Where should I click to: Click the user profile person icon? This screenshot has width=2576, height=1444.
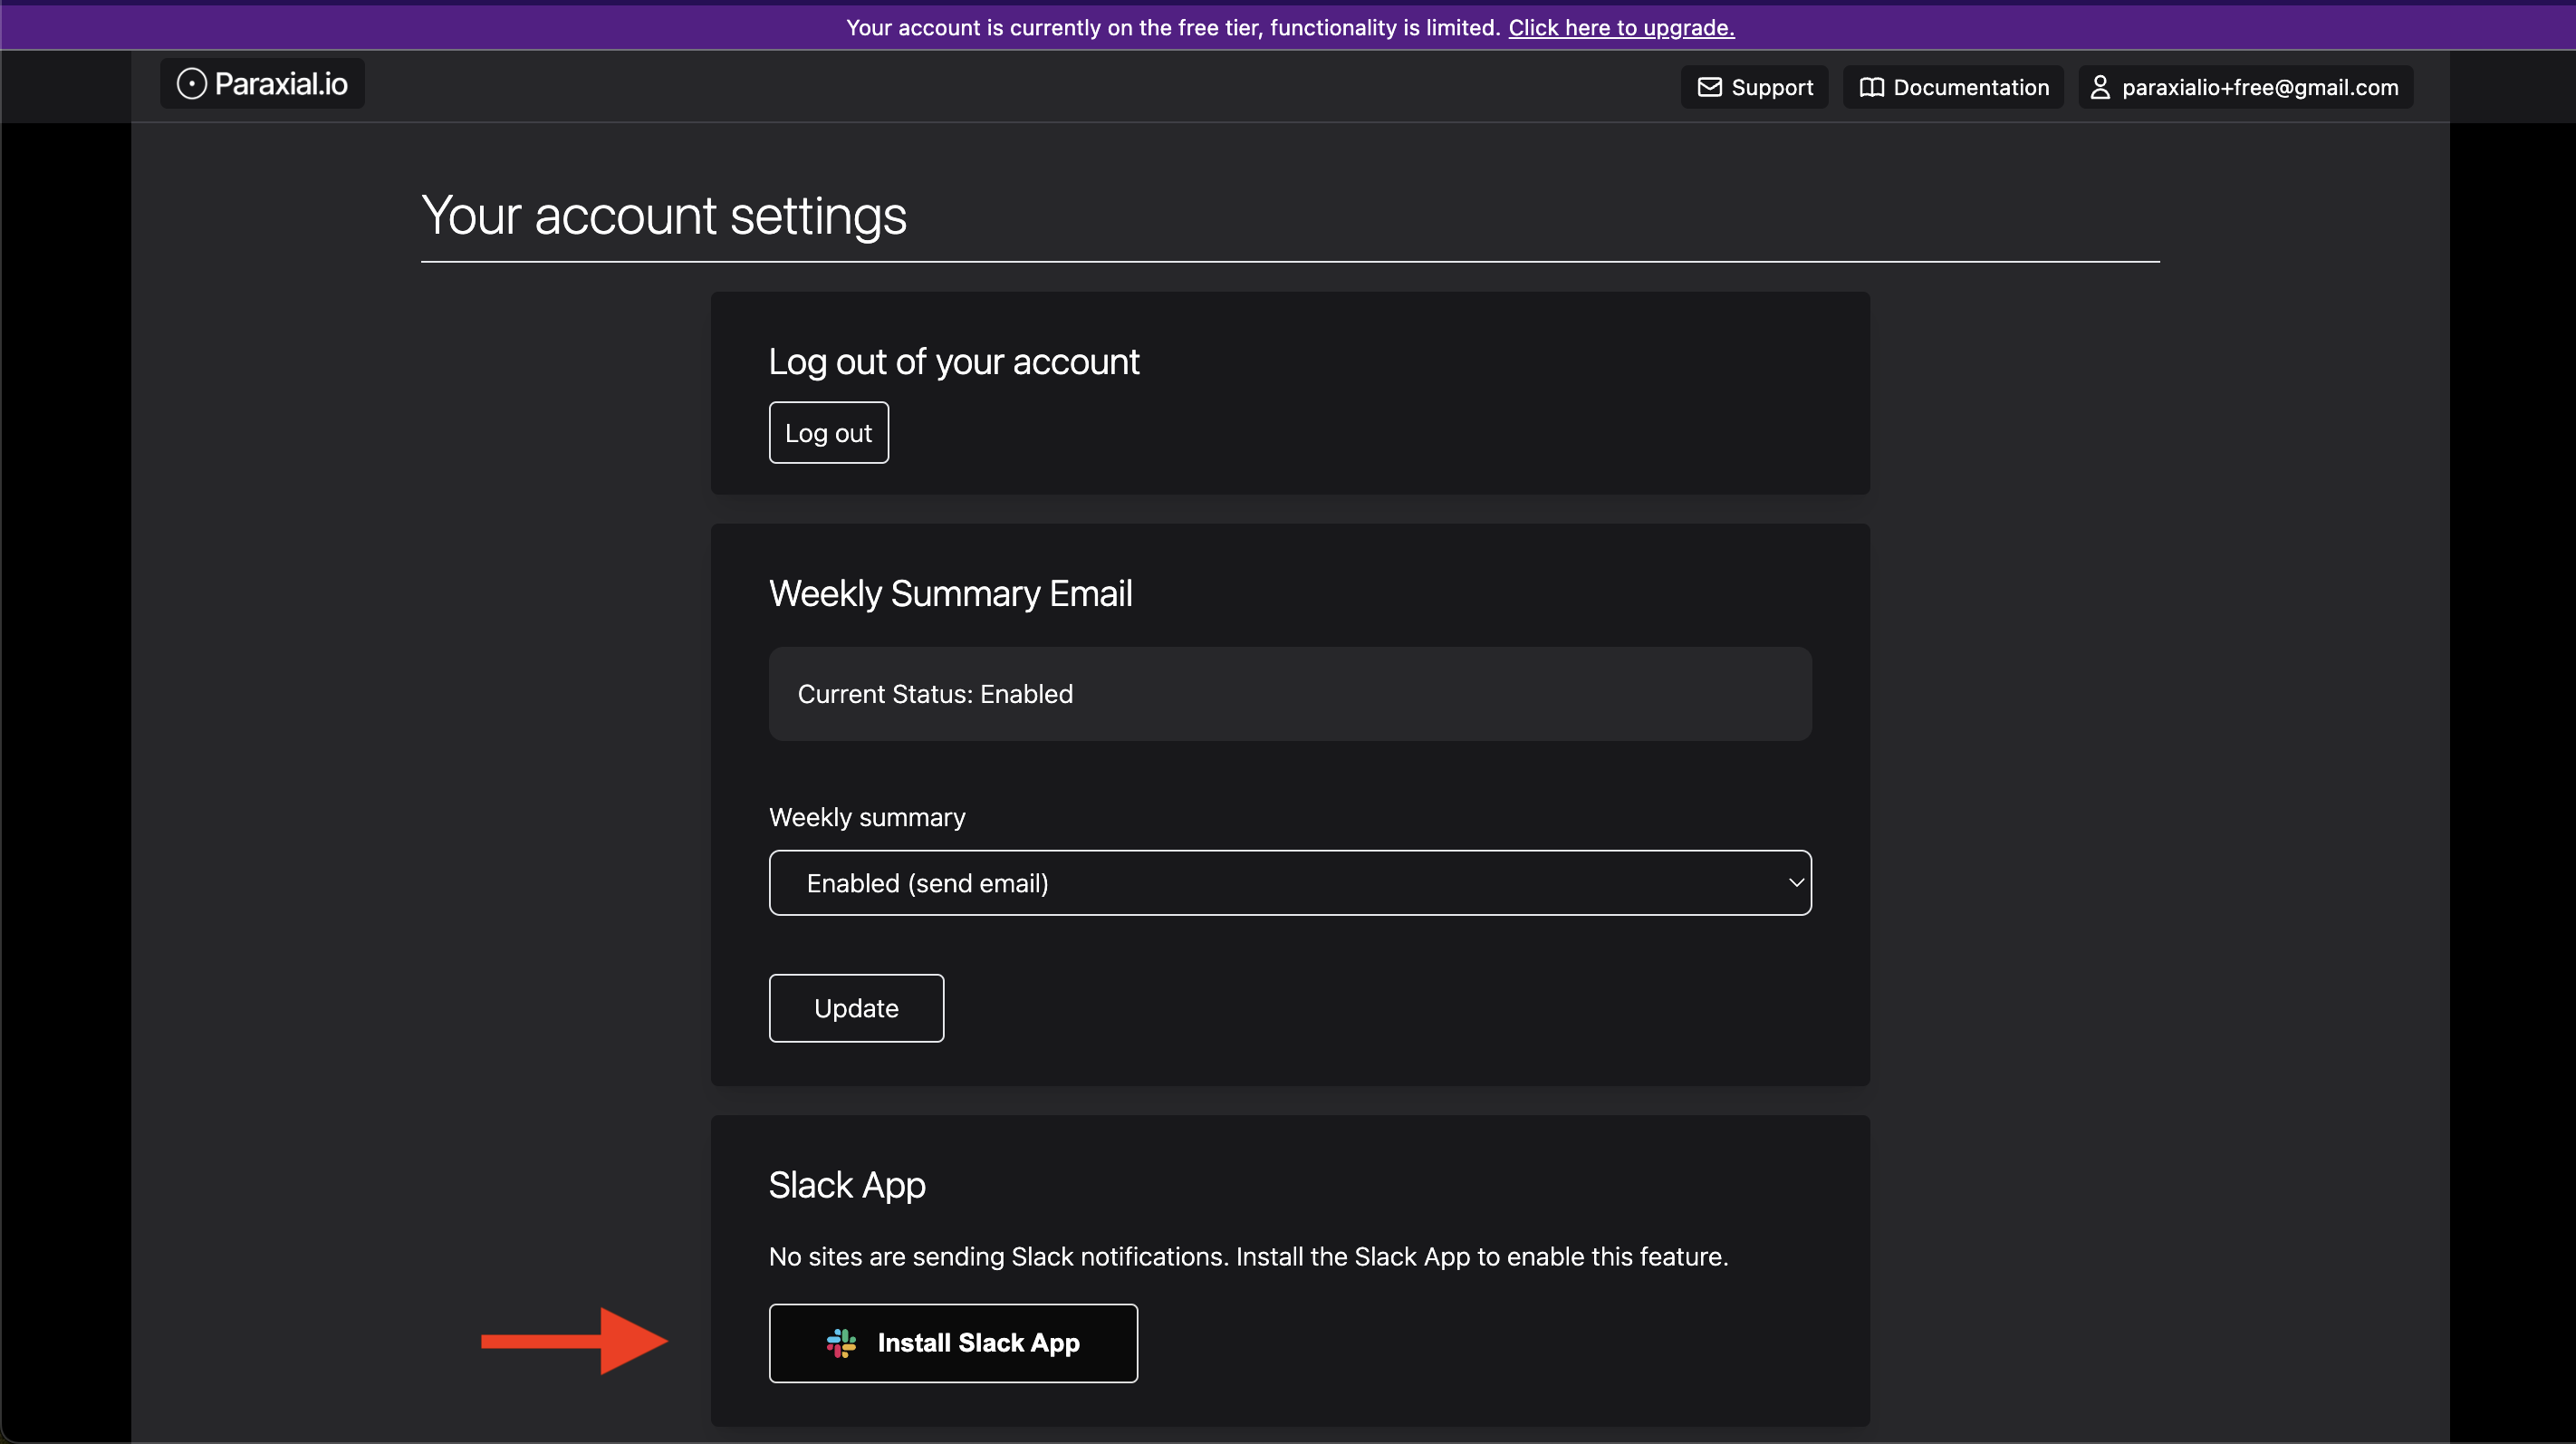(x=2100, y=88)
